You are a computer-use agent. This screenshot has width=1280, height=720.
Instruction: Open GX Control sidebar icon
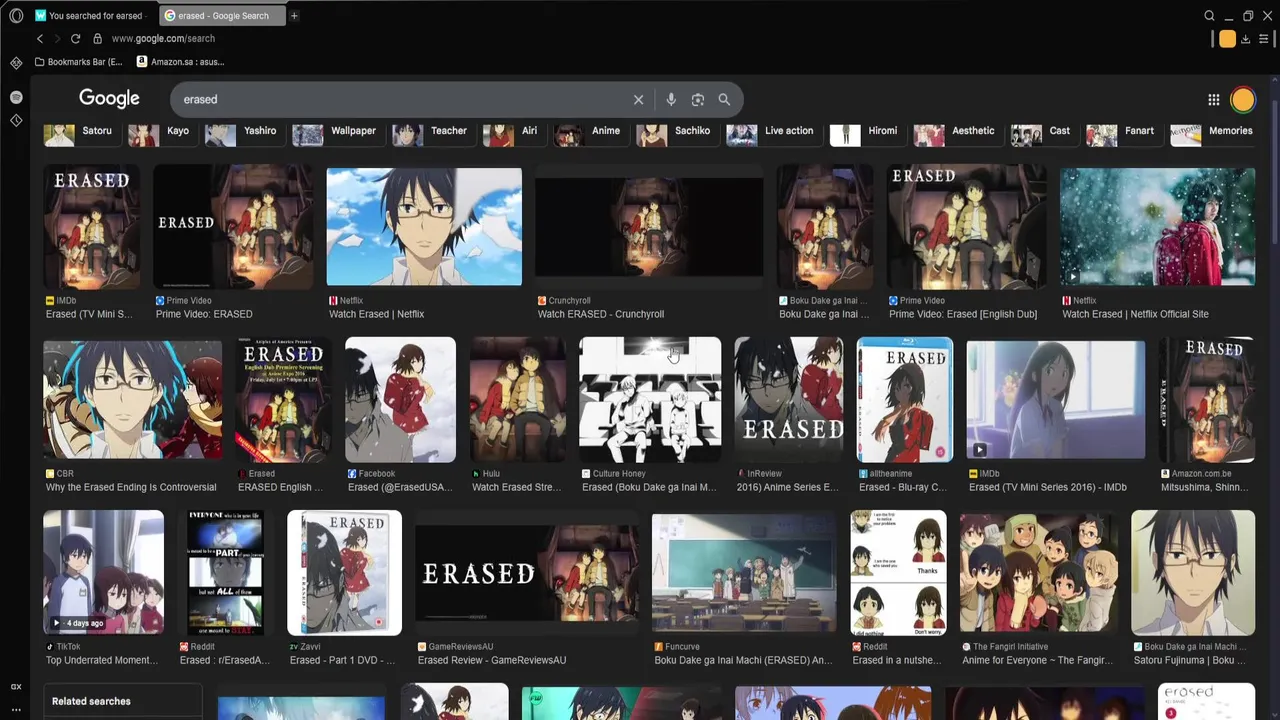point(16,63)
